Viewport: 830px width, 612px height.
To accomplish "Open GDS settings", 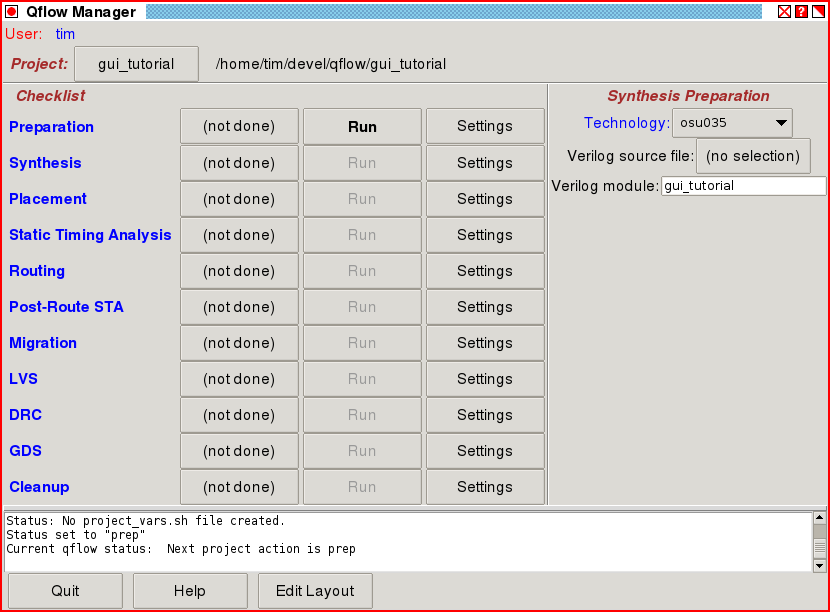I will (x=485, y=451).
